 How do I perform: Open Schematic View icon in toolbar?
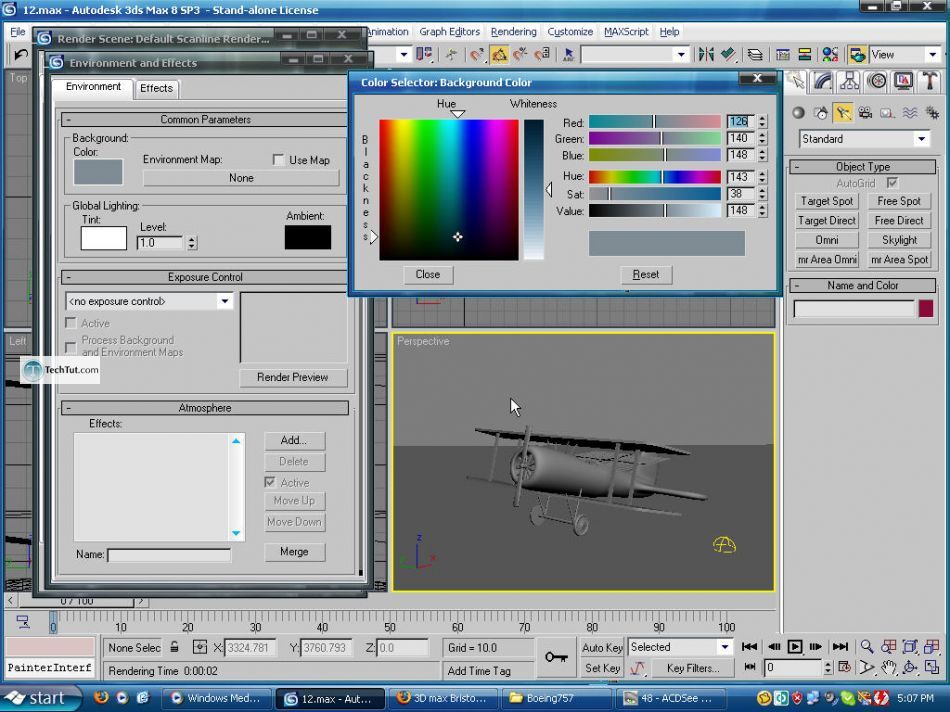point(805,55)
